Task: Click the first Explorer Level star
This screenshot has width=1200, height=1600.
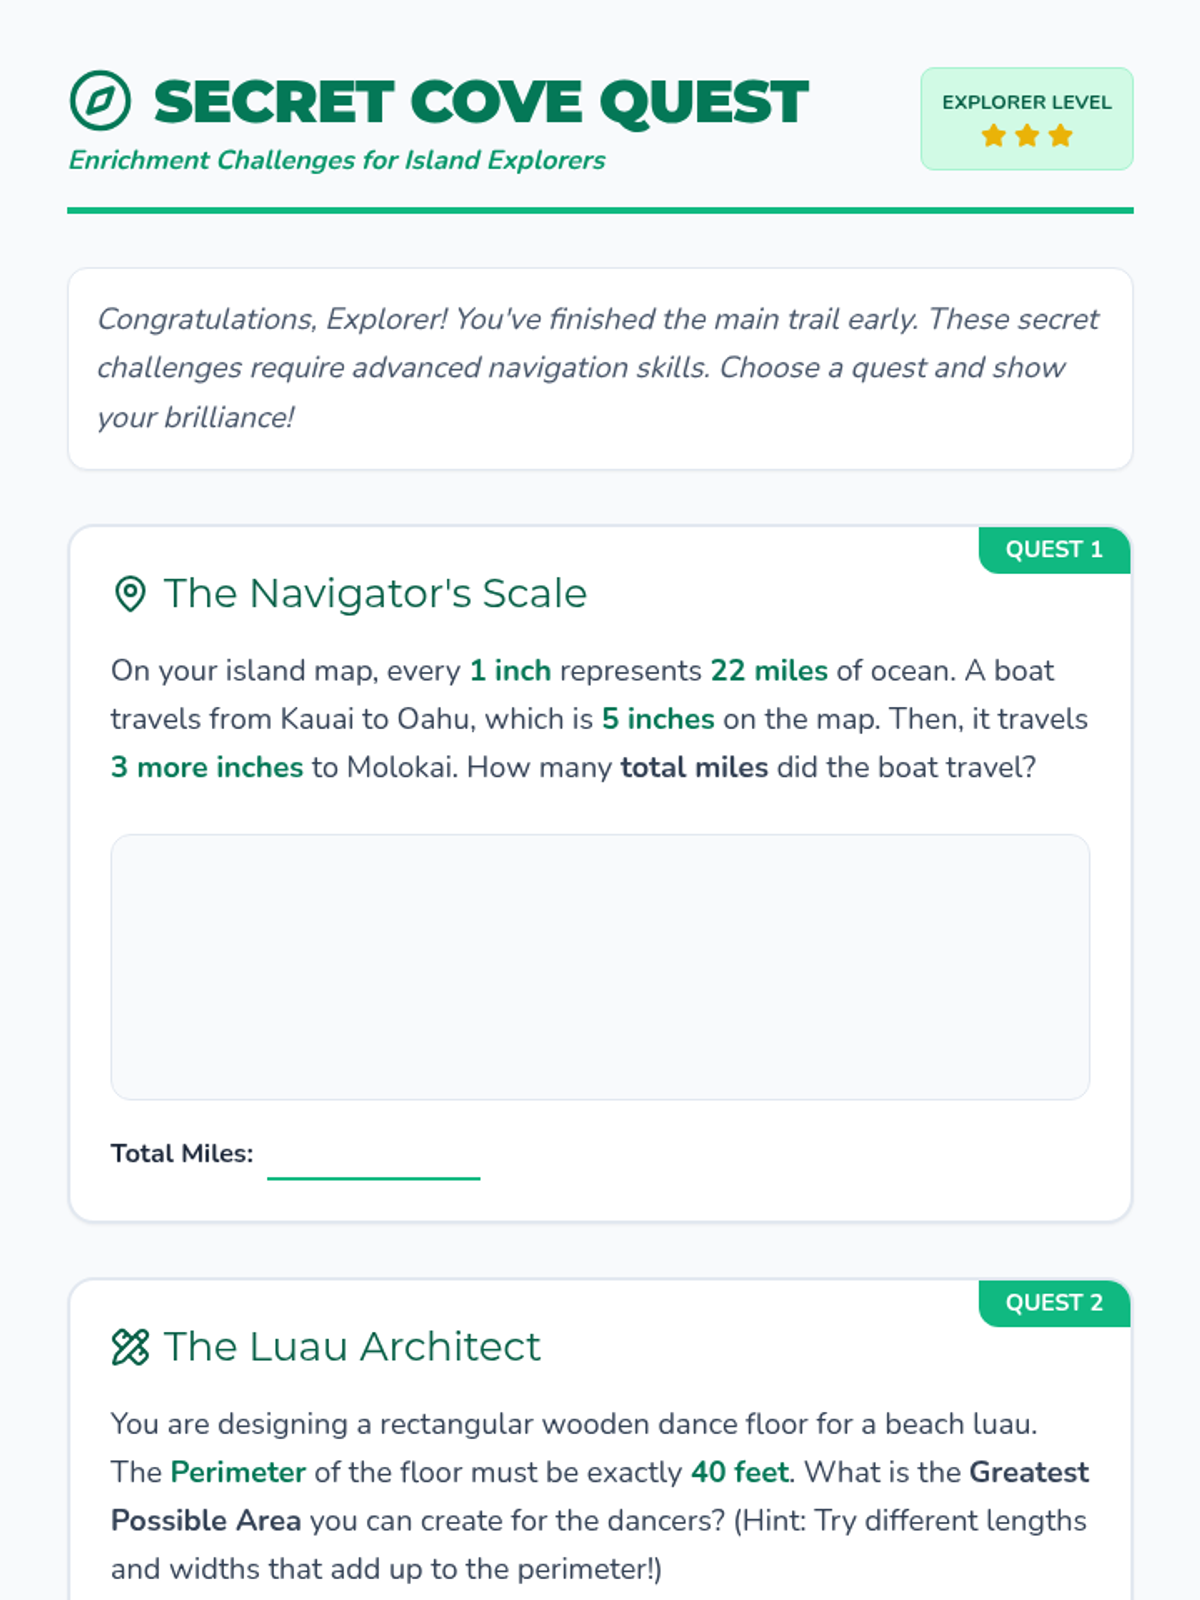Action: click(993, 136)
